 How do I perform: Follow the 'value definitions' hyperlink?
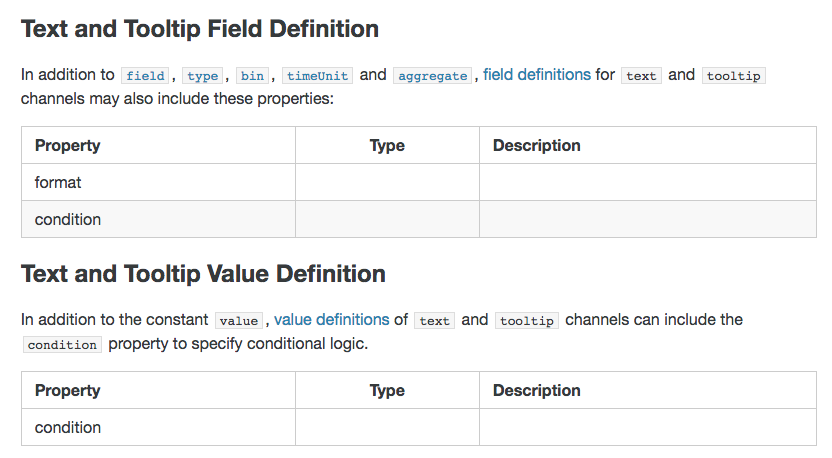332,320
